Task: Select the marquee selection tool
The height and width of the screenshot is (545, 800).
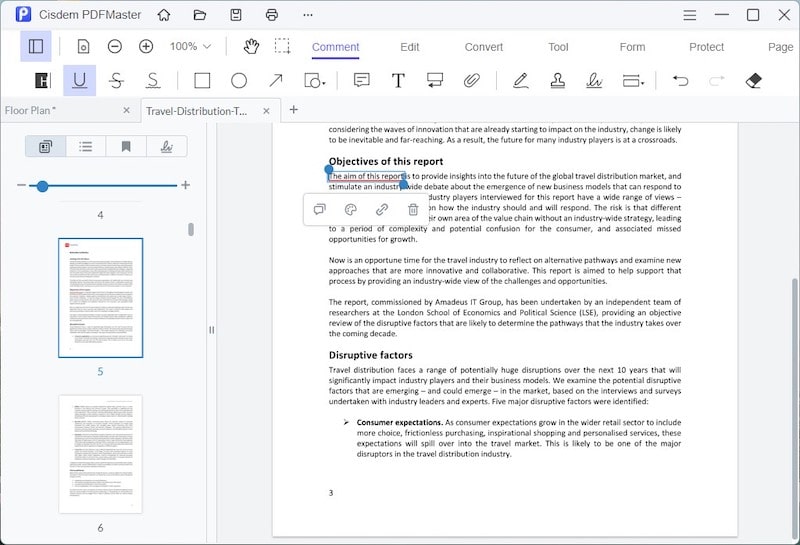Action: [x=282, y=46]
